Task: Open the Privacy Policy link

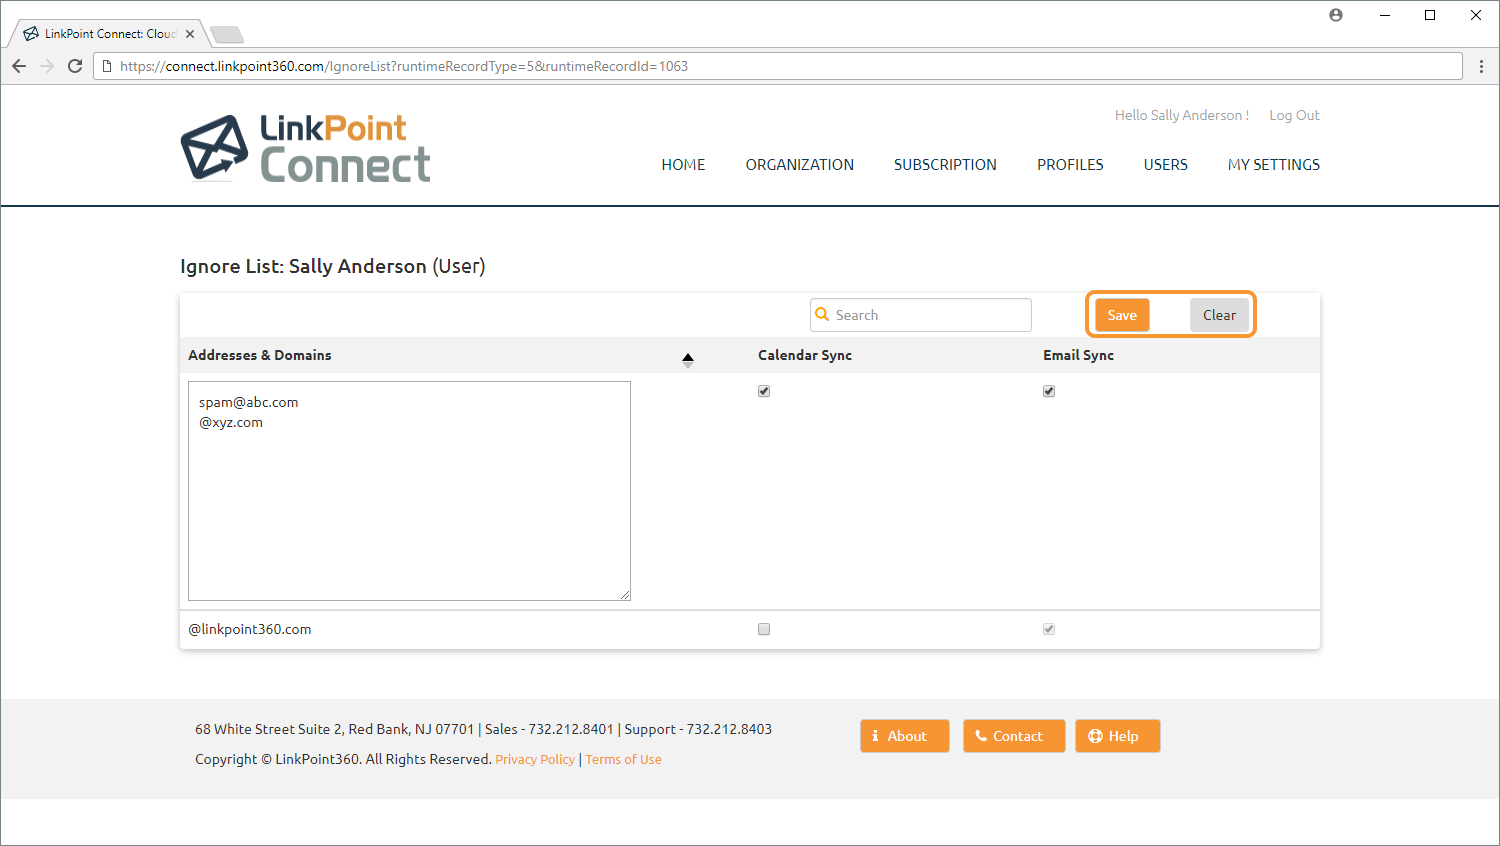Action: (x=535, y=759)
